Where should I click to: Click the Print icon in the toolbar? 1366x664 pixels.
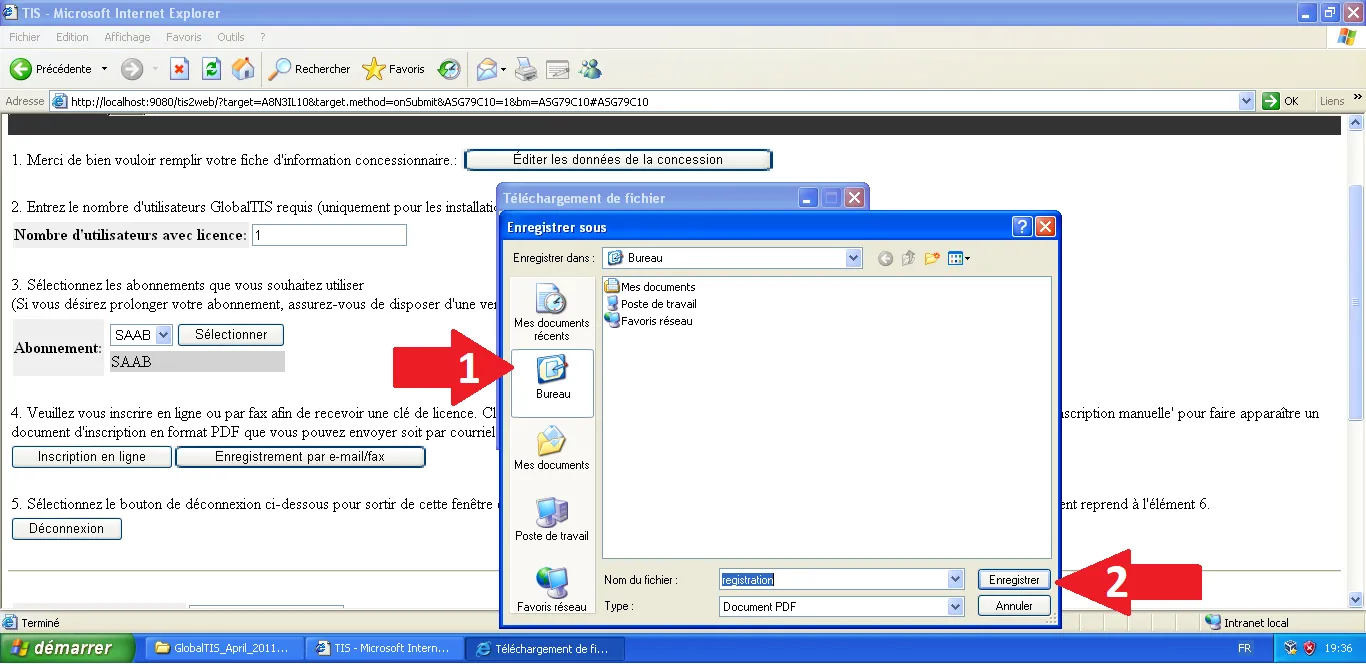[x=526, y=69]
